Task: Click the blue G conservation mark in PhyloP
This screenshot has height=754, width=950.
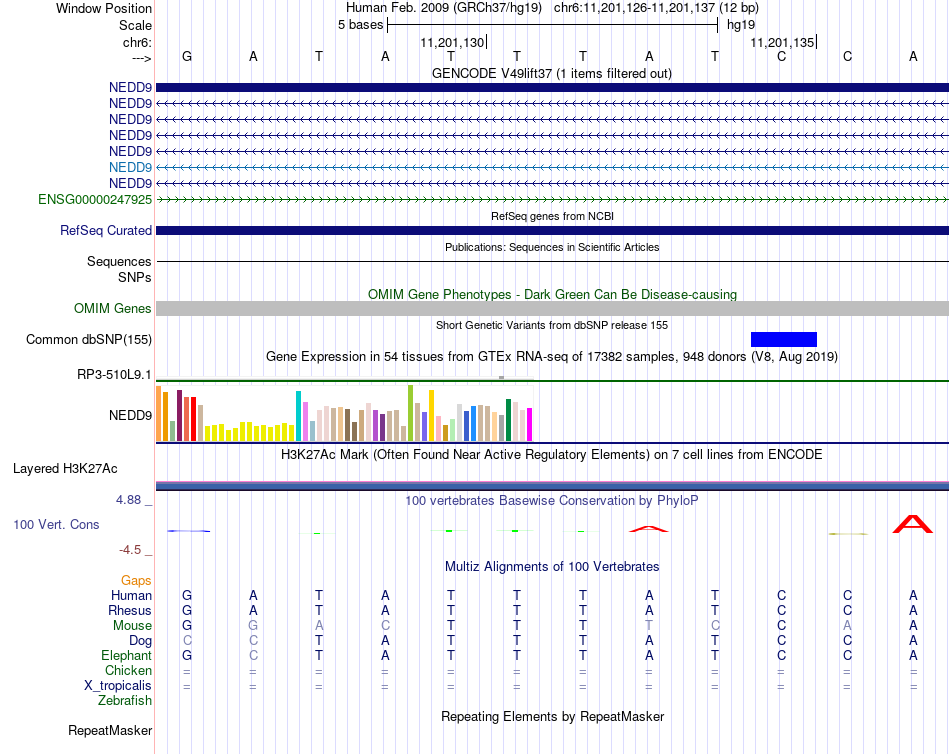Action: (188, 531)
